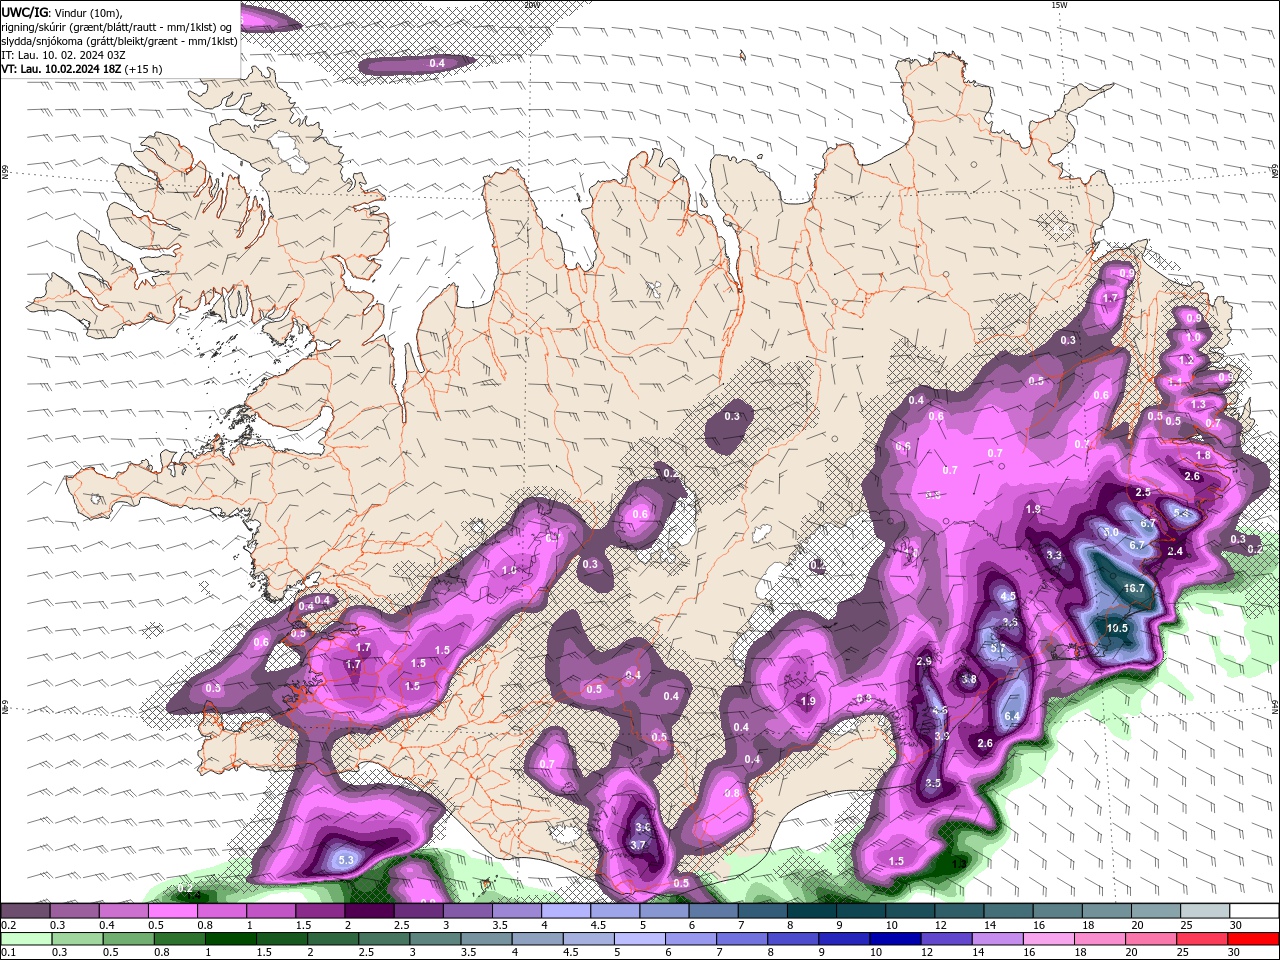This screenshot has height=960, width=1280.
Task: Click the bright red lower swatch above 30
Action: coord(1255,939)
